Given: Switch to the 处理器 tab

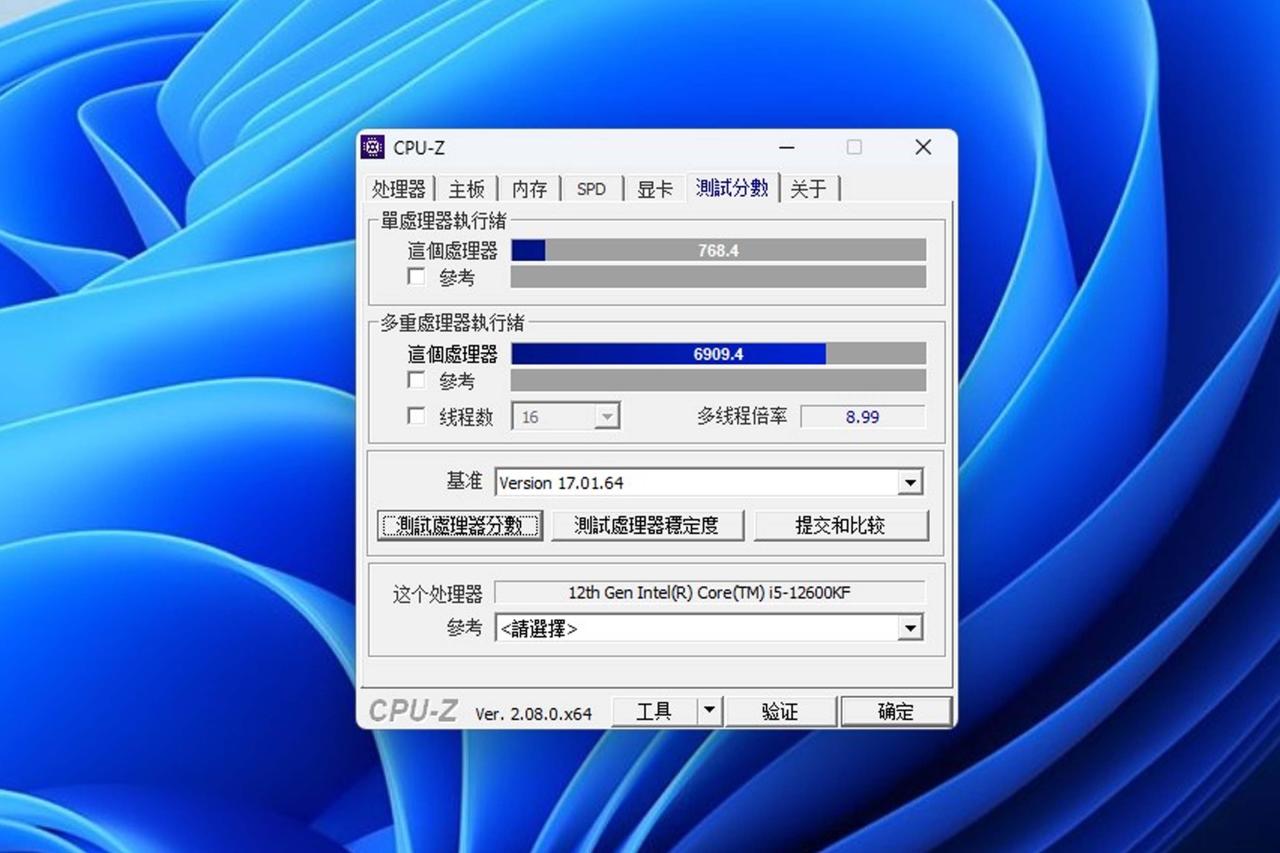Looking at the screenshot, I should (x=399, y=189).
